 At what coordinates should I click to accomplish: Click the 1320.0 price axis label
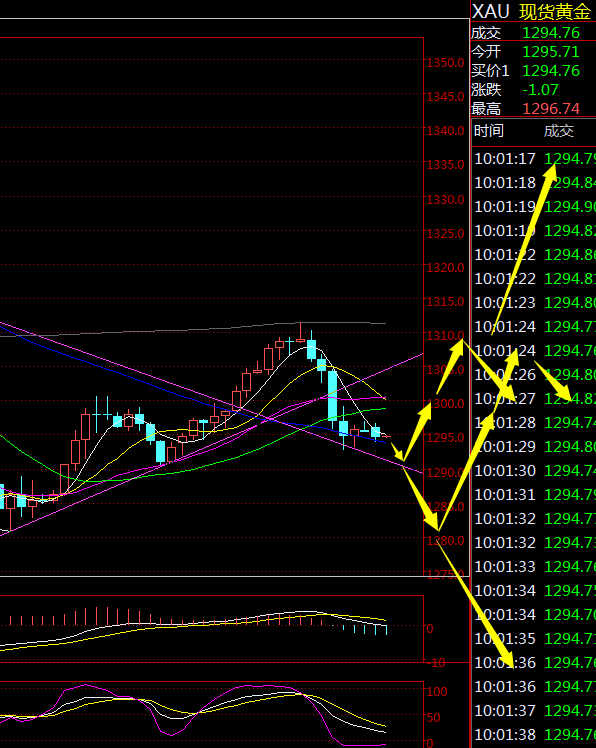(x=445, y=268)
